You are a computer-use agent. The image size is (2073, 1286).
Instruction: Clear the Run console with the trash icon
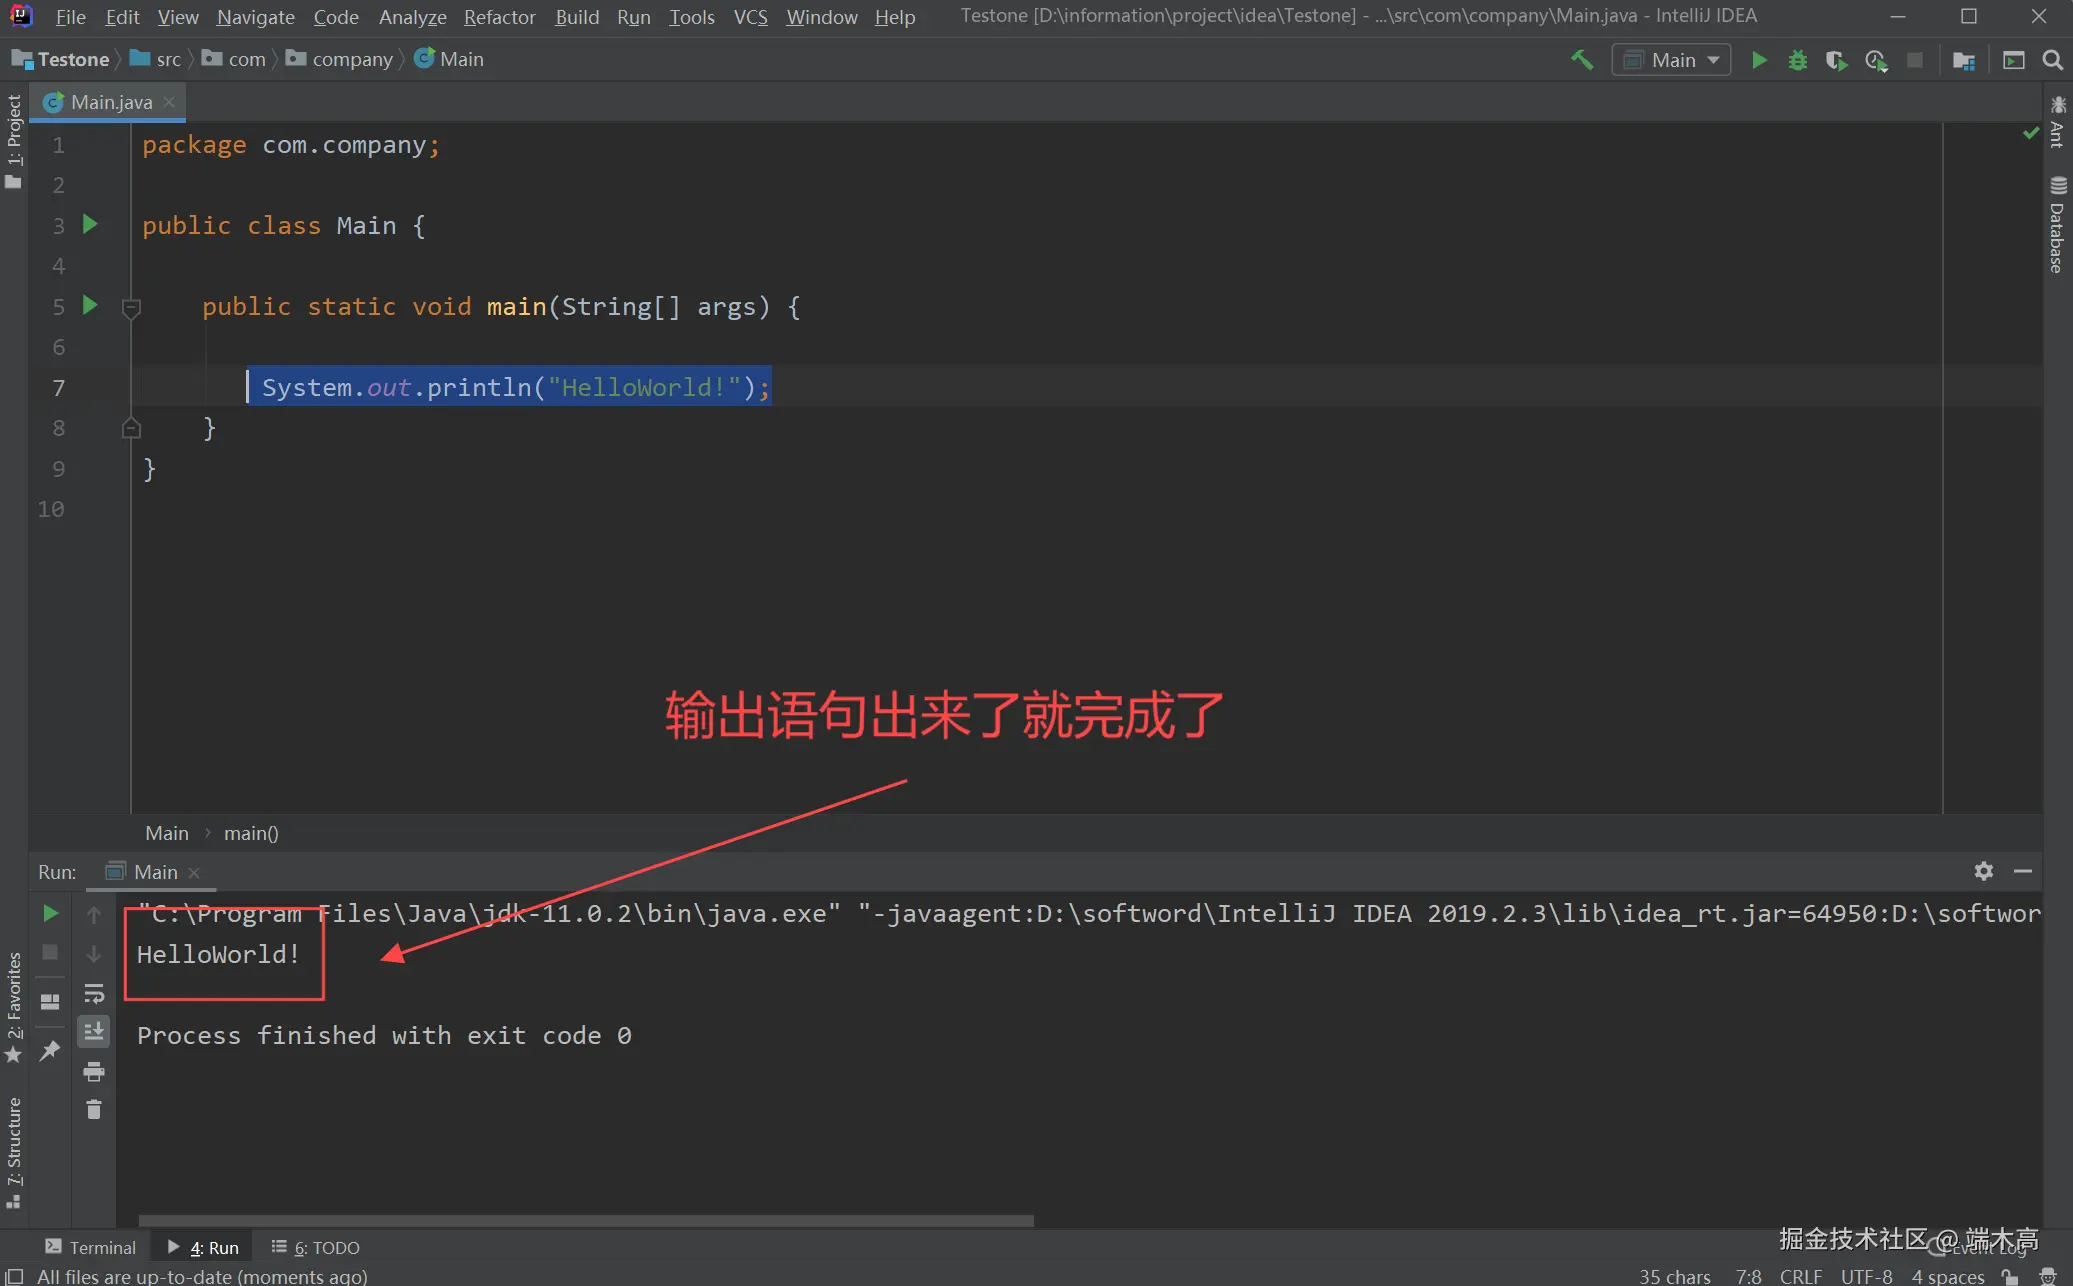pos(95,1109)
